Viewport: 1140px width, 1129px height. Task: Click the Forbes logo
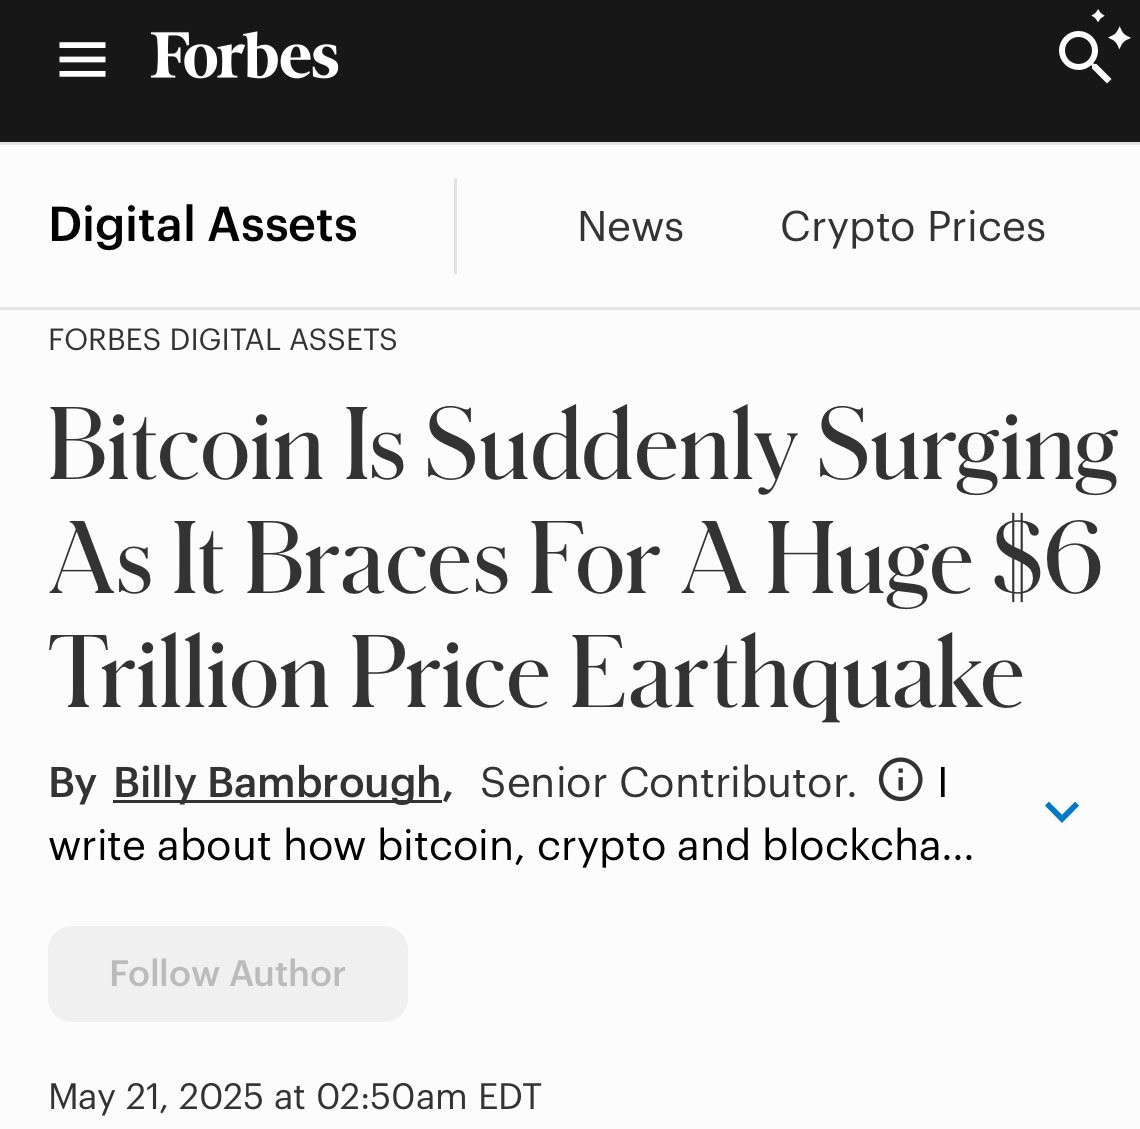pyautogui.click(x=244, y=57)
